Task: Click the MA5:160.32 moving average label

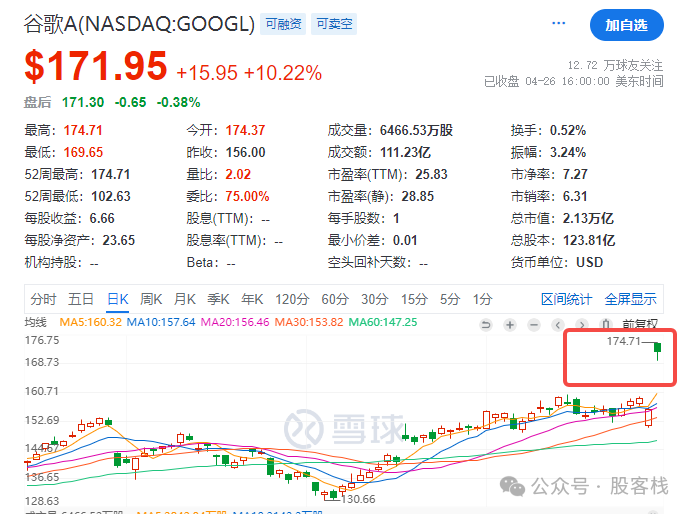Action: (90, 322)
